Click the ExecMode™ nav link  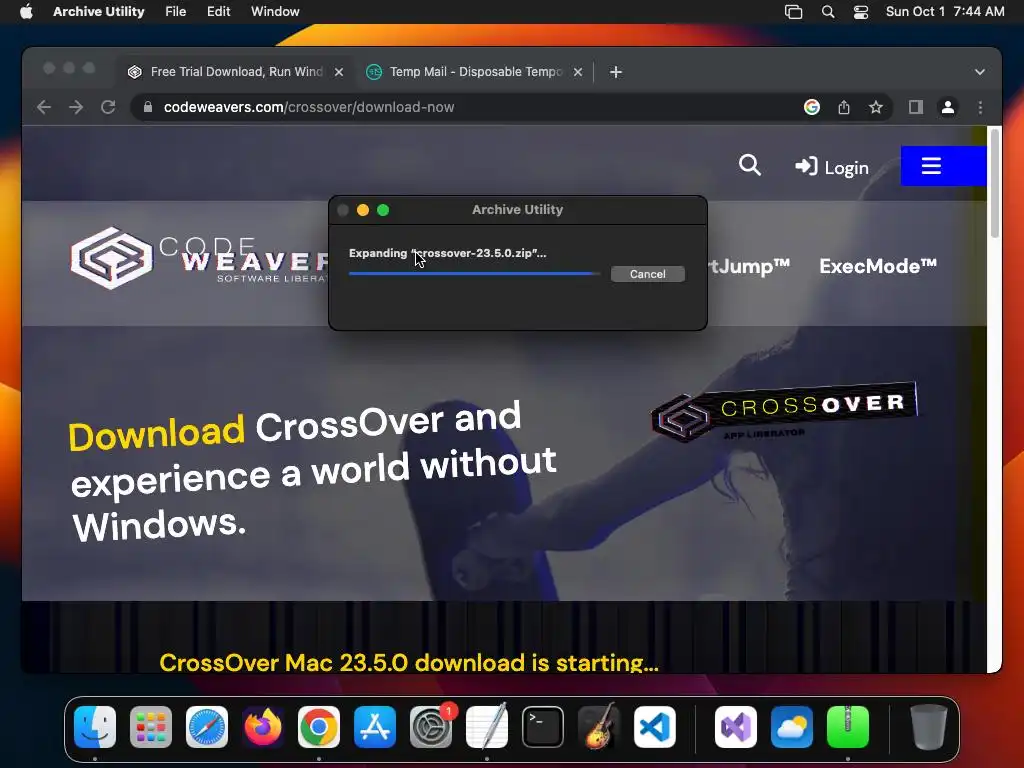click(x=878, y=266)
